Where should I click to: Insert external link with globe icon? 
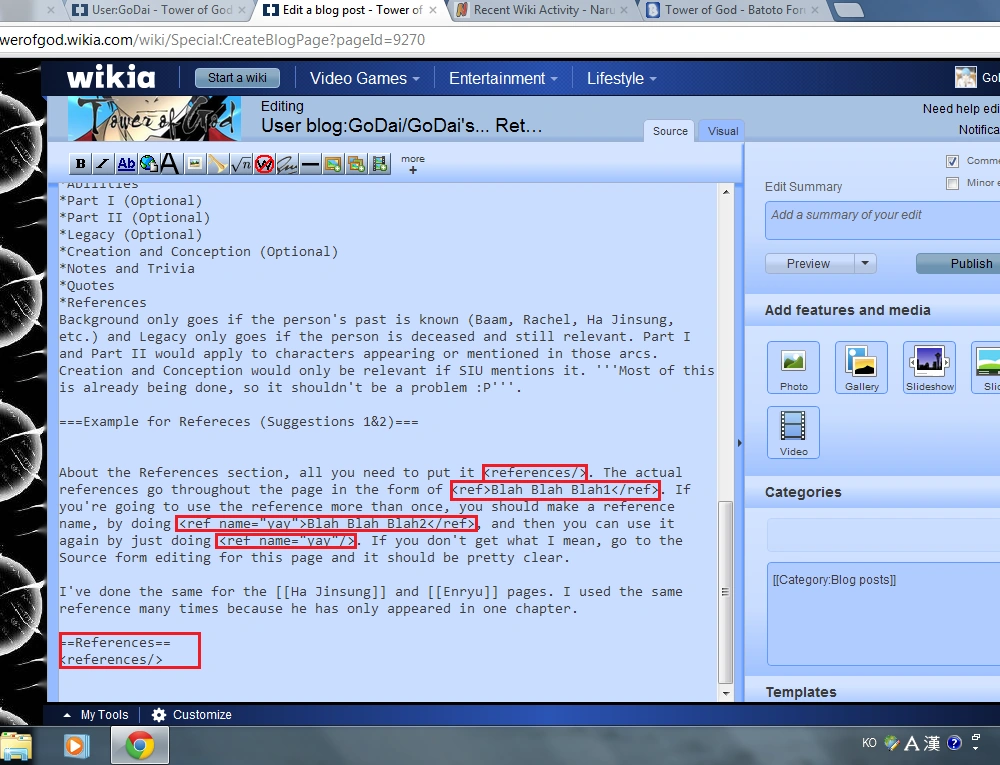point(149,164)
